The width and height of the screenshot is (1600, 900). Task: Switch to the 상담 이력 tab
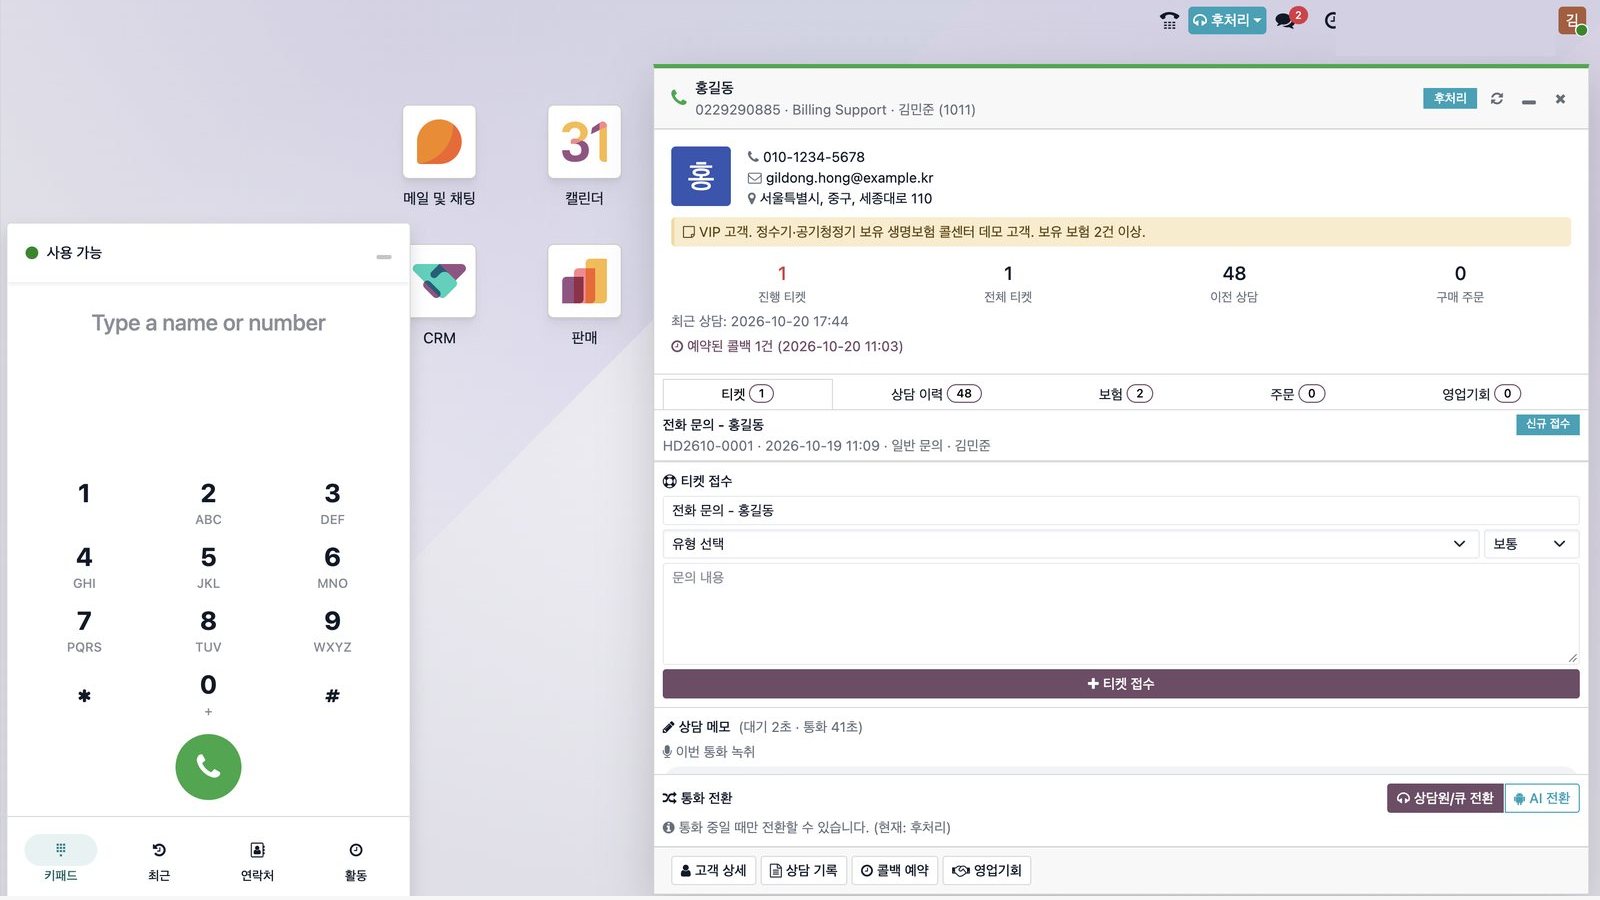coord(936,394)
